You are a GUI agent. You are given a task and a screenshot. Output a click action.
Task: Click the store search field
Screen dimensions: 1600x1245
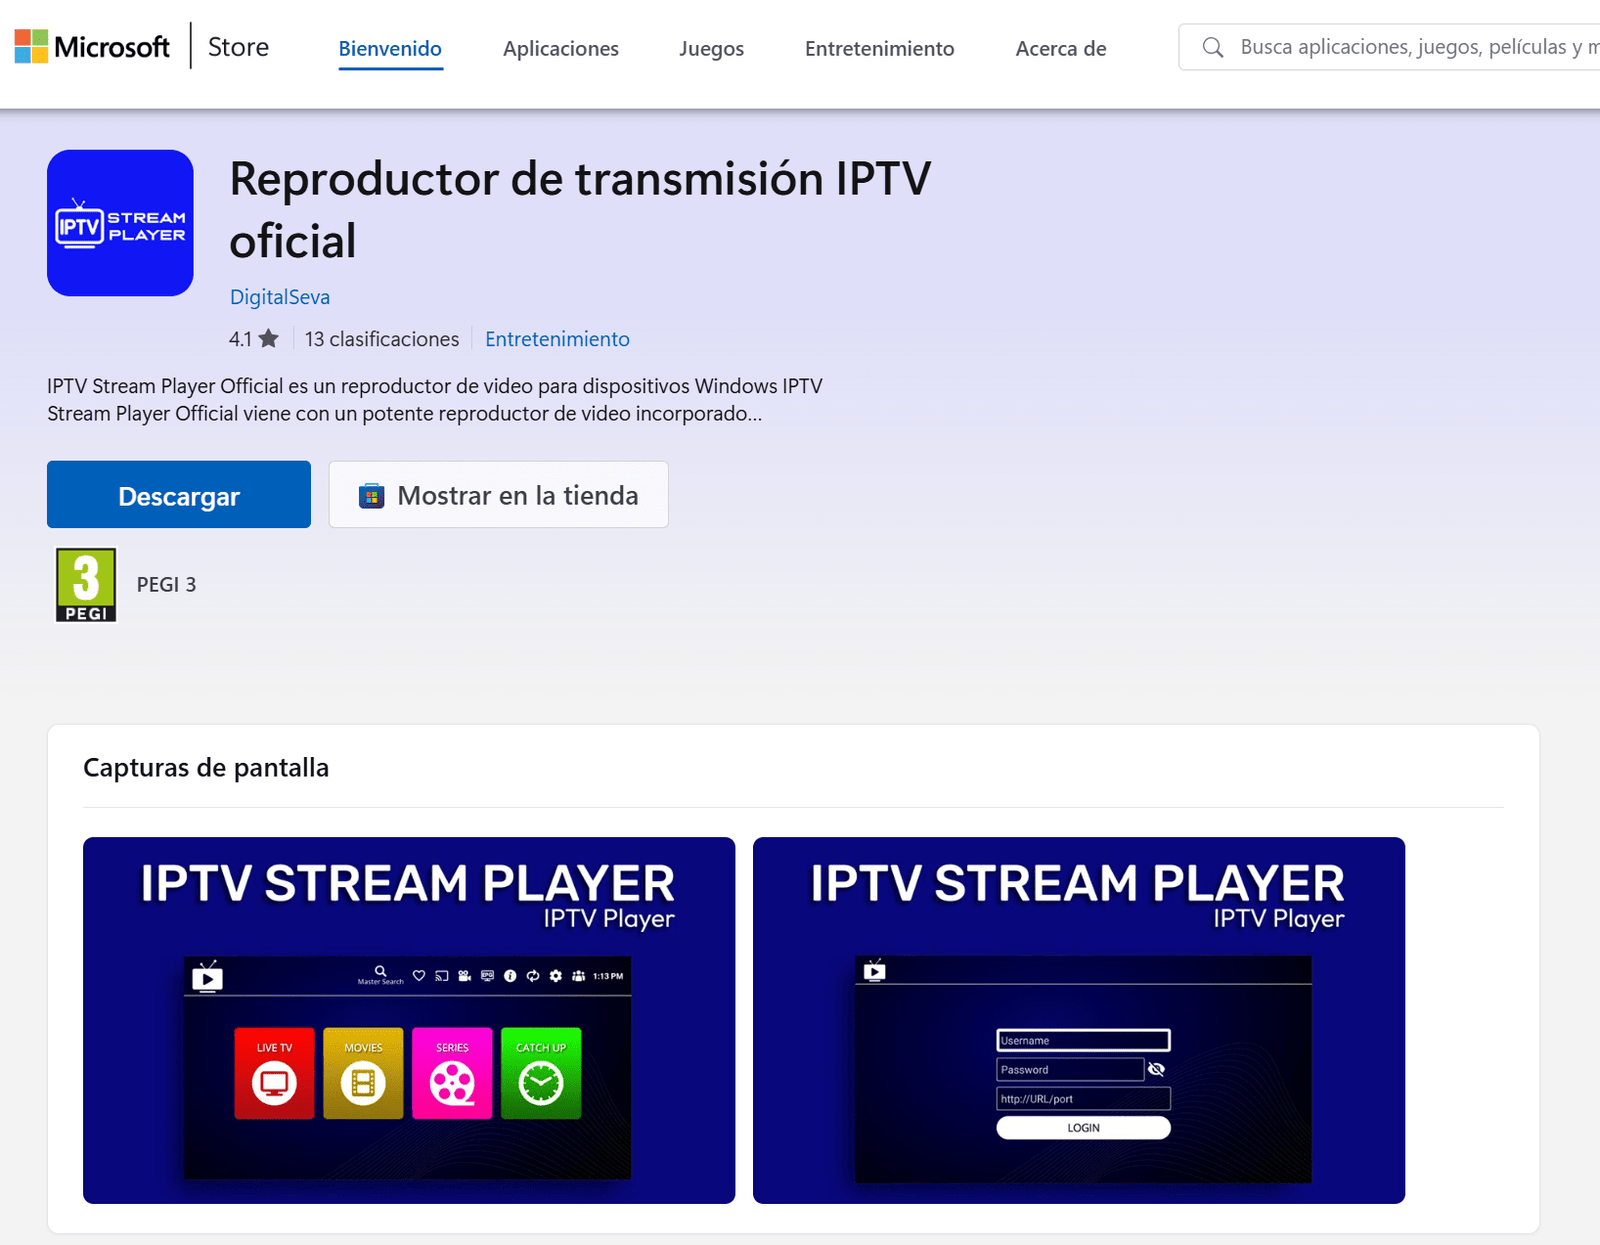(1400, 45)
